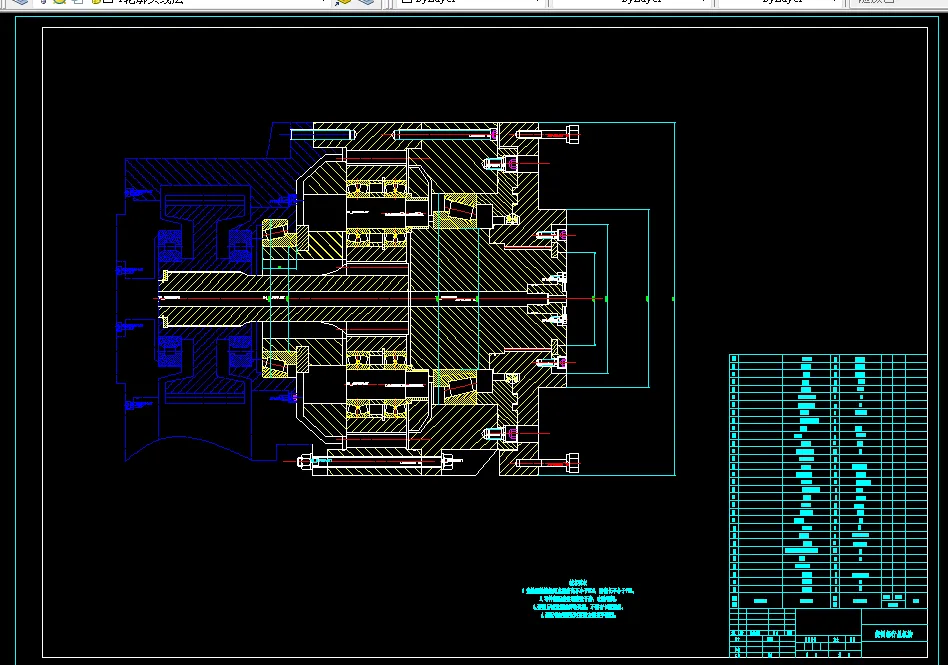This screenshot has height=665, width=948.
Task: Open the layer properties manager icon
Action: (21, 2)
